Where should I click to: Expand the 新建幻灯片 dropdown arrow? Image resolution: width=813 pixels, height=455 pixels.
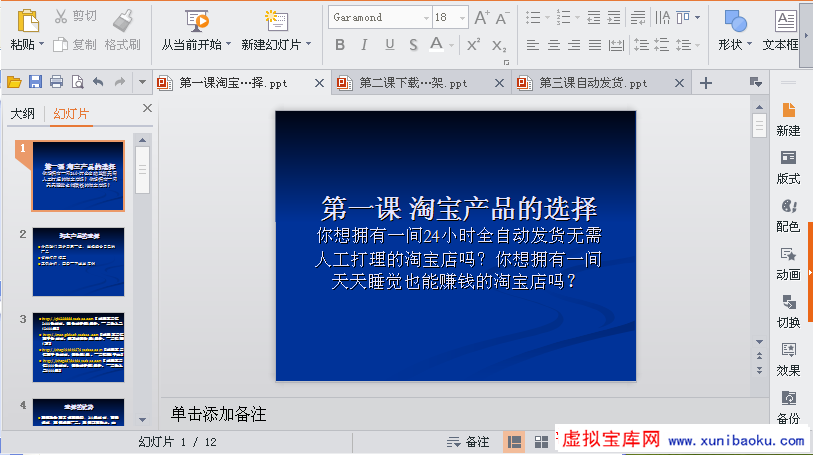point(309,45)
